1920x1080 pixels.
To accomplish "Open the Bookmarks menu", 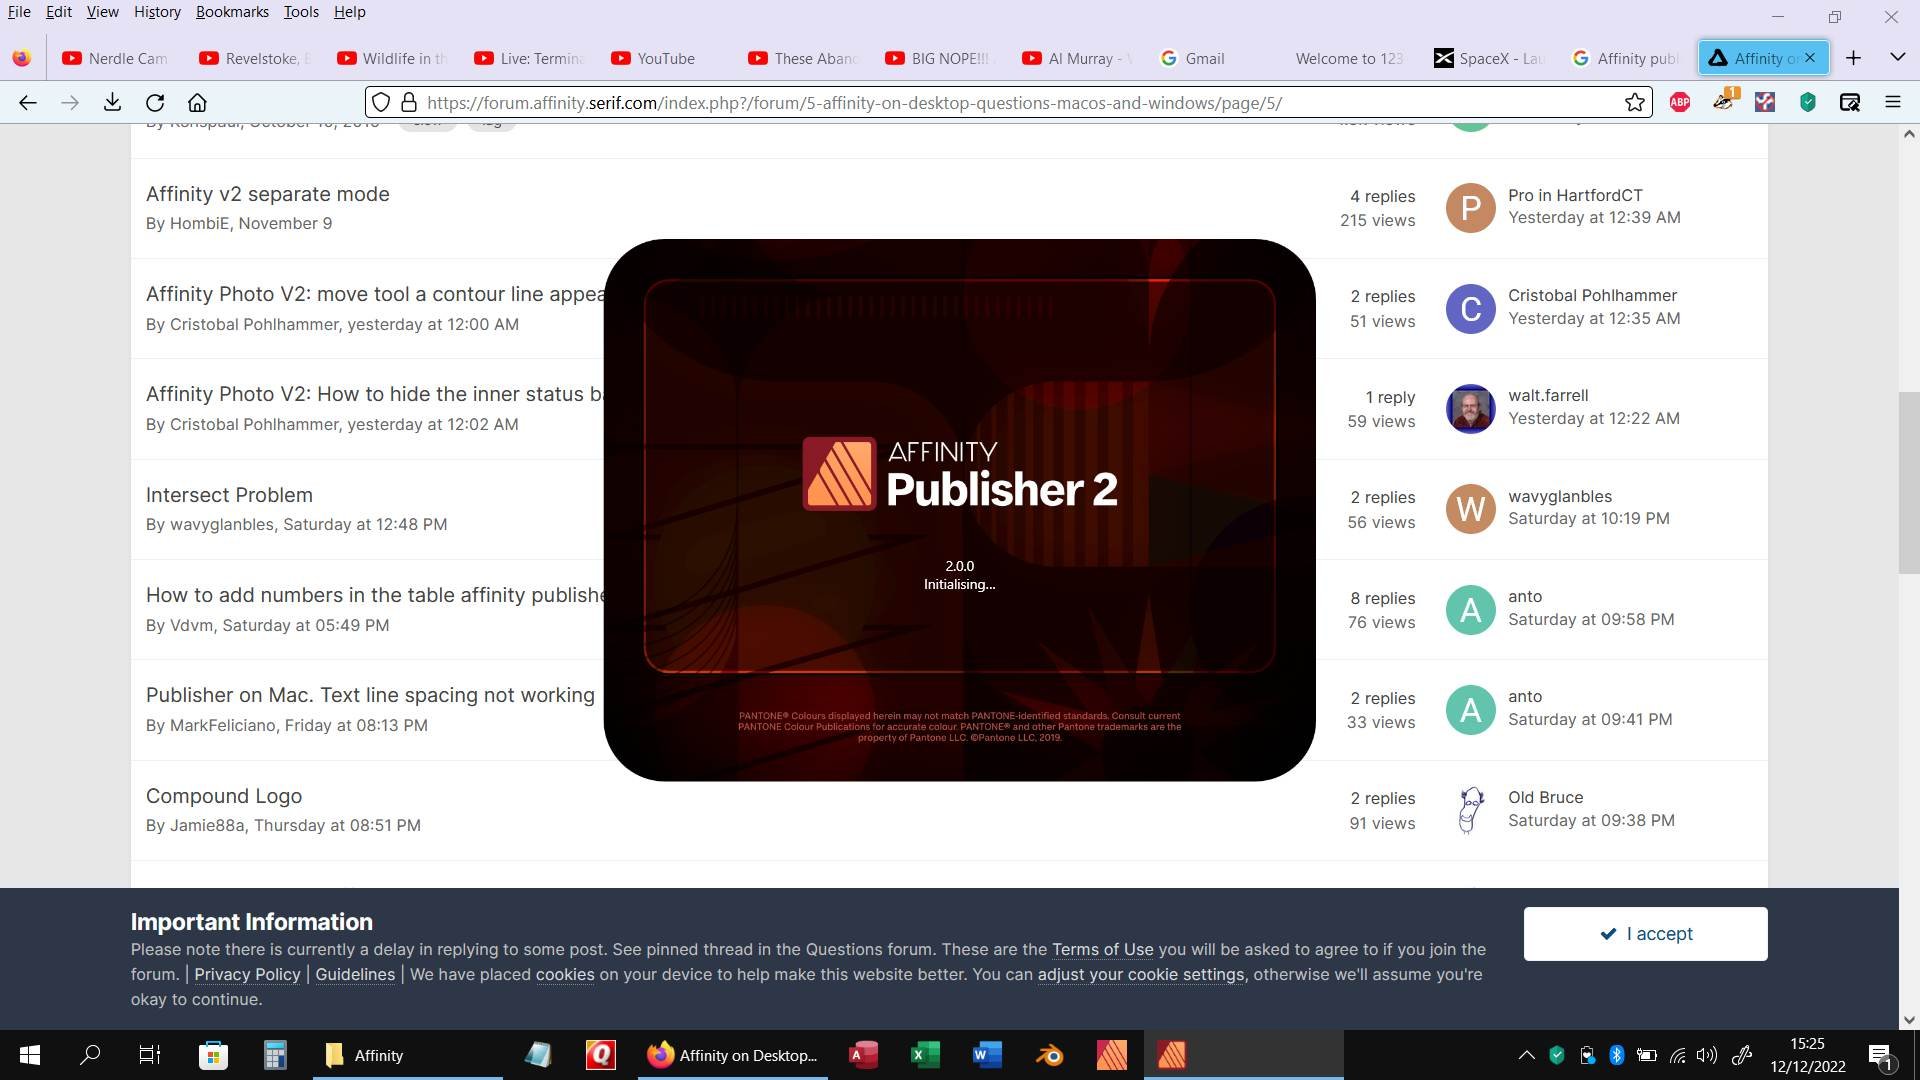I will tap(232, 12).
